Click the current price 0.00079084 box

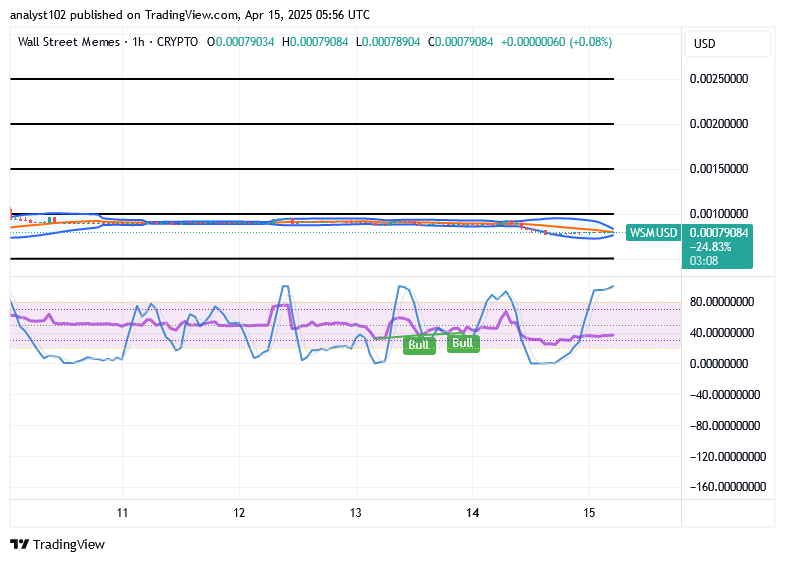coord(719,233)
